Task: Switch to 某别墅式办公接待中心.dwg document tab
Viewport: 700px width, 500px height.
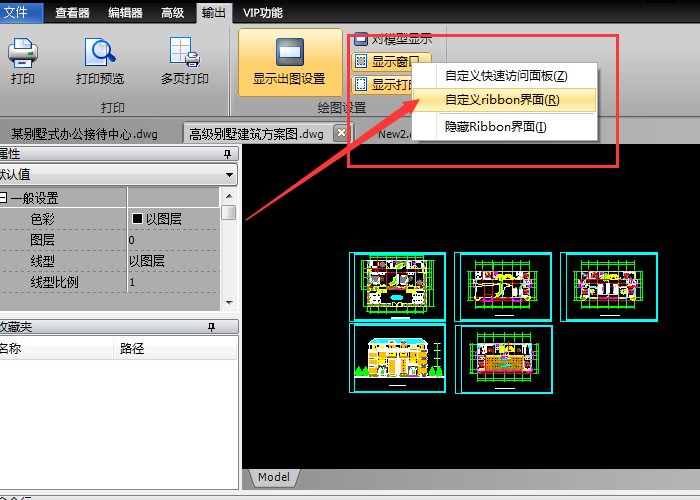Action: point(85,134)
